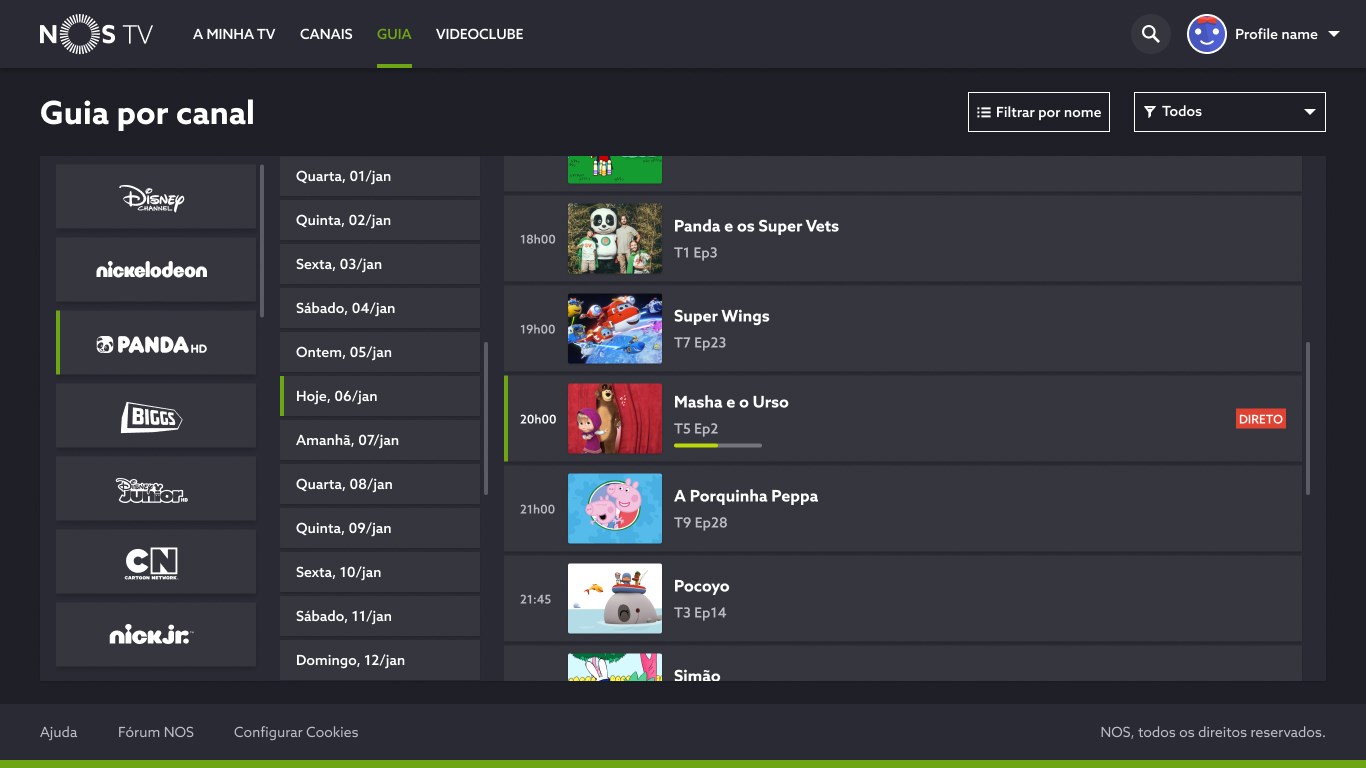The image size is (1366, 768).
Task: Click the 21:45 time label
Action: coord(536,599)
